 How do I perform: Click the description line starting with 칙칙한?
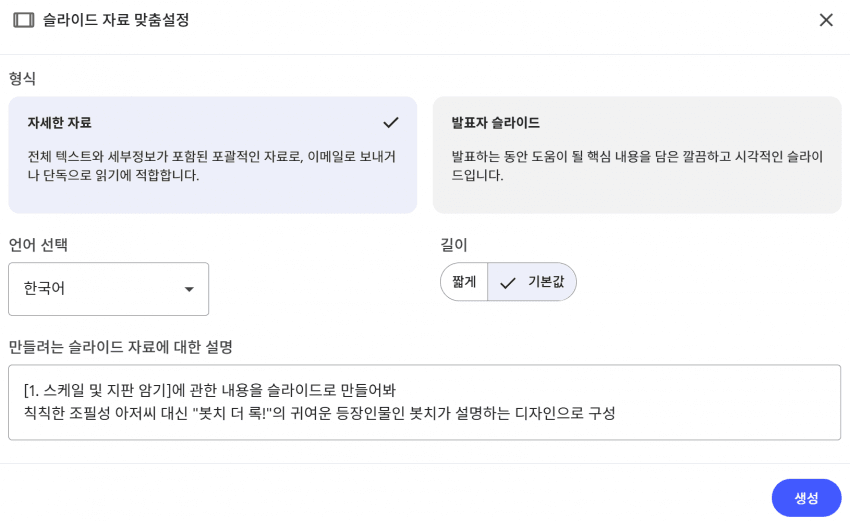tap(319, 413)
